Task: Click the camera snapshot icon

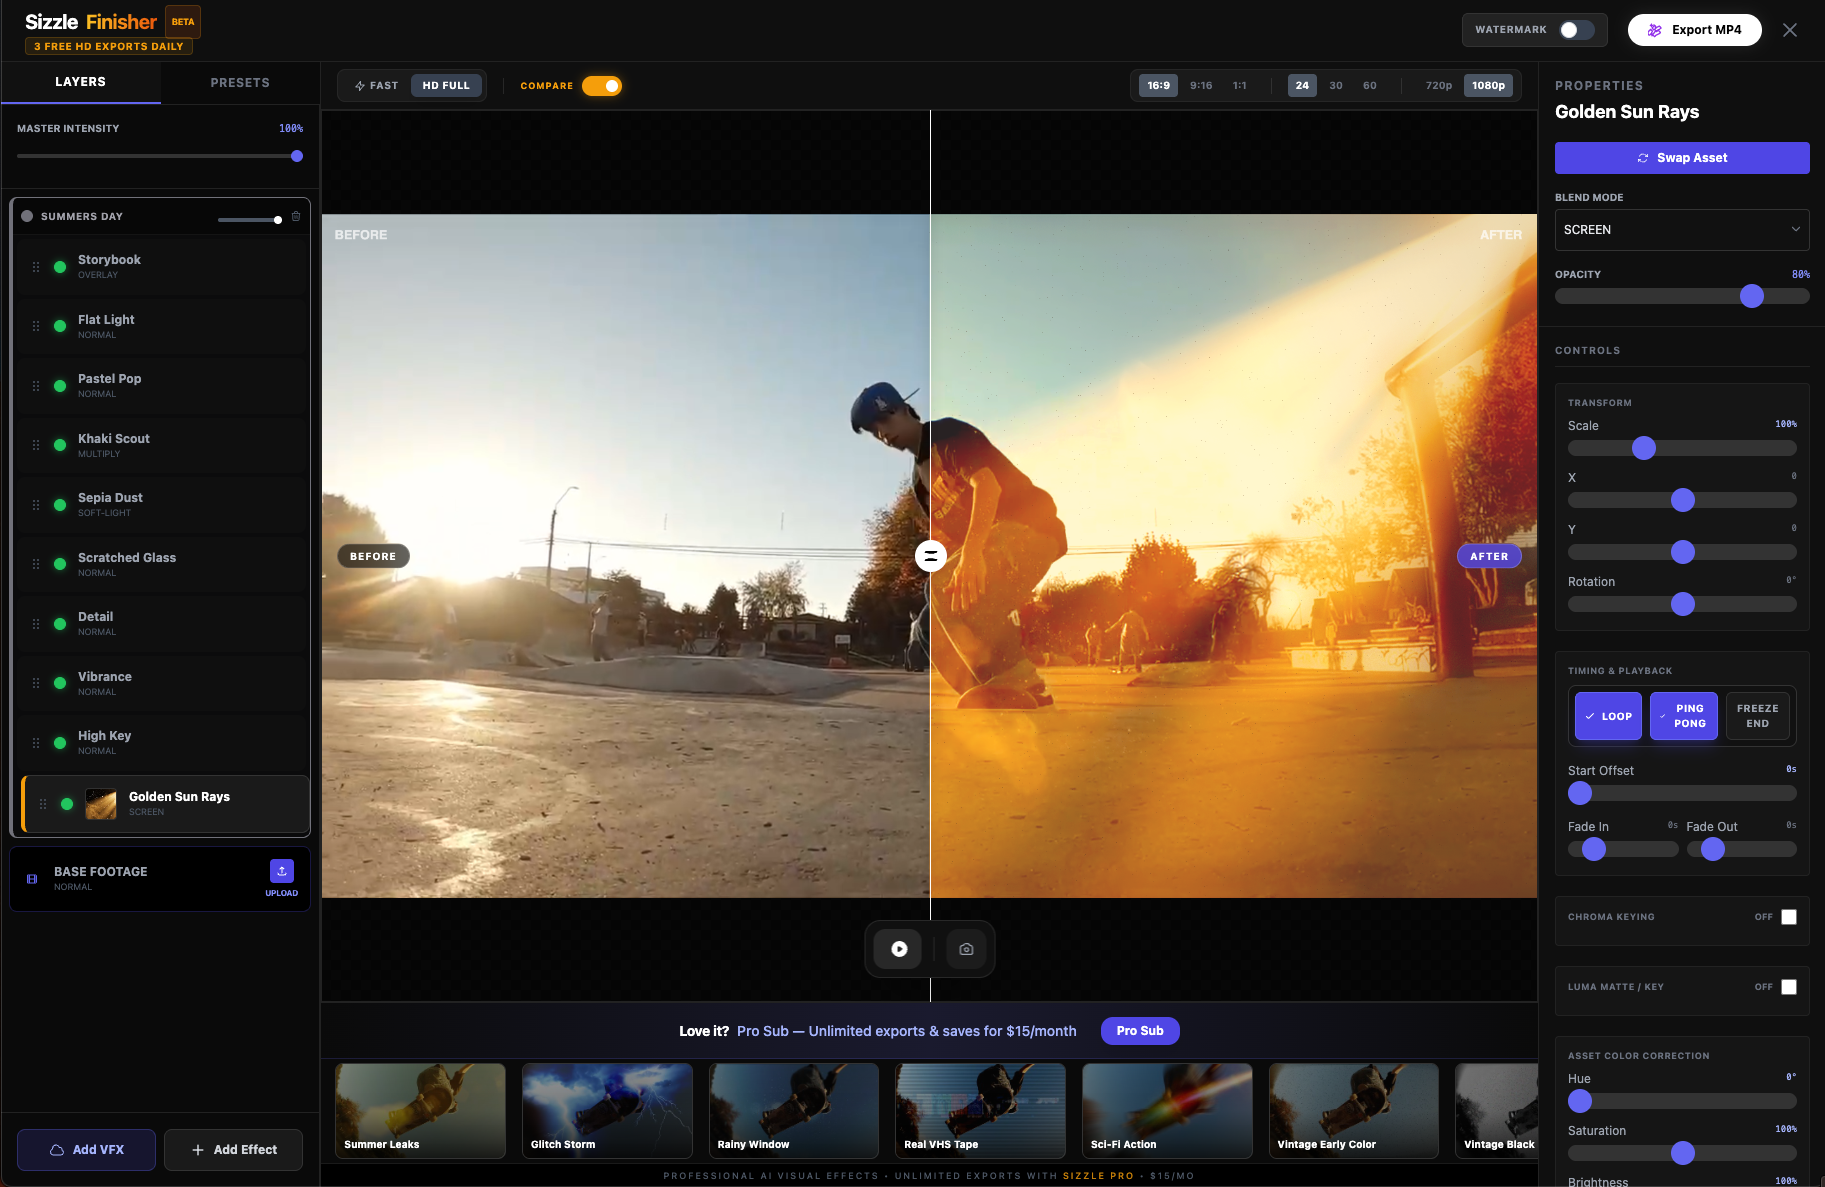Action: 966,949
